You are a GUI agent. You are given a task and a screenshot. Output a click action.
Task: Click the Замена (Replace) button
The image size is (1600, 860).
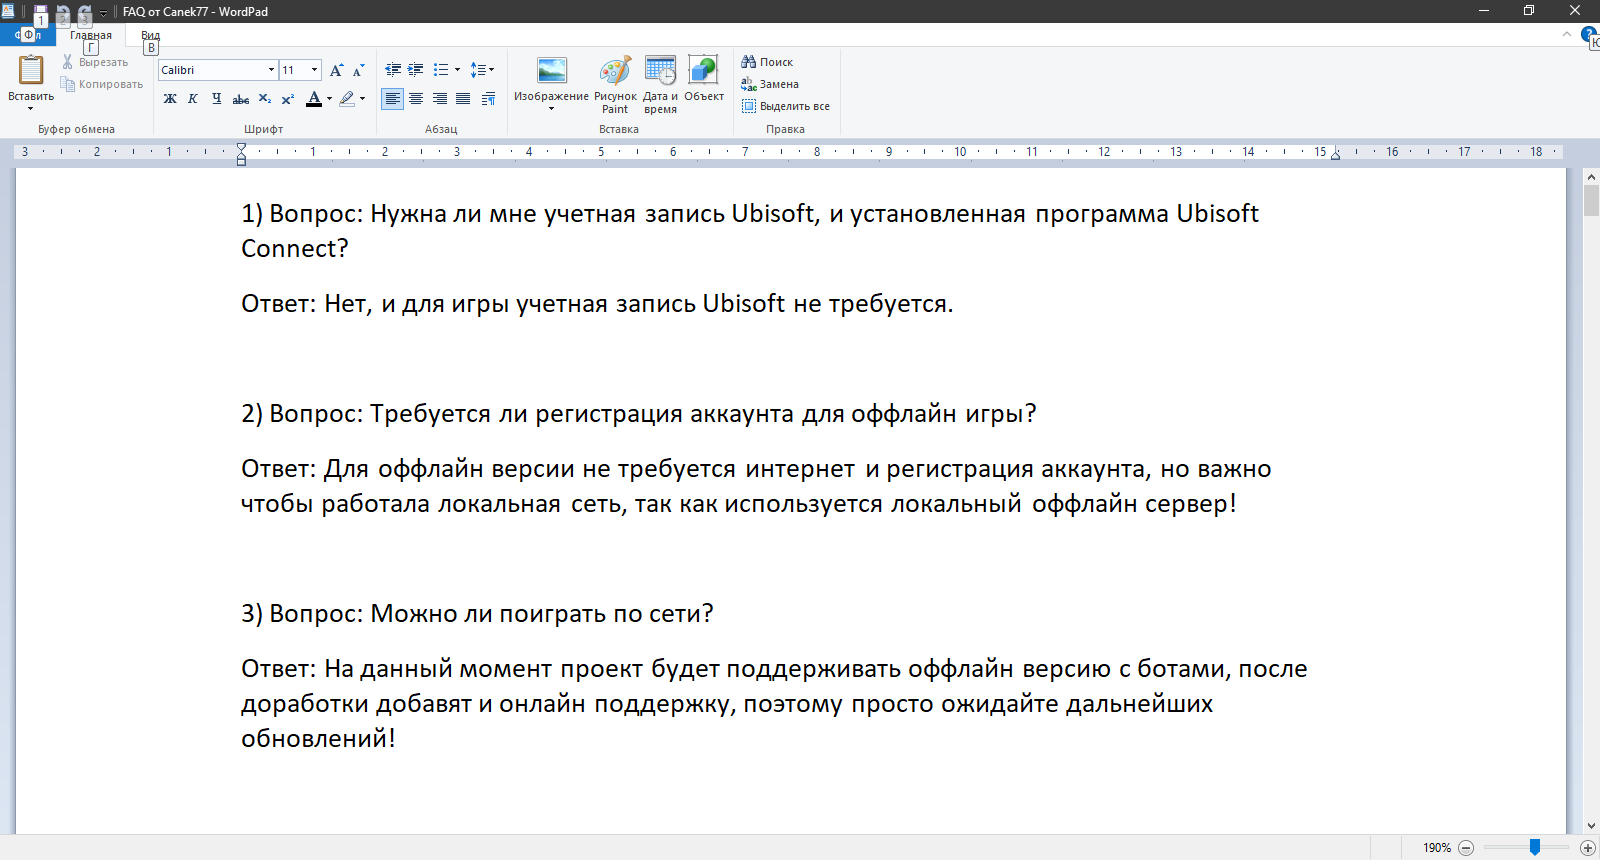(x=770, y=84)
